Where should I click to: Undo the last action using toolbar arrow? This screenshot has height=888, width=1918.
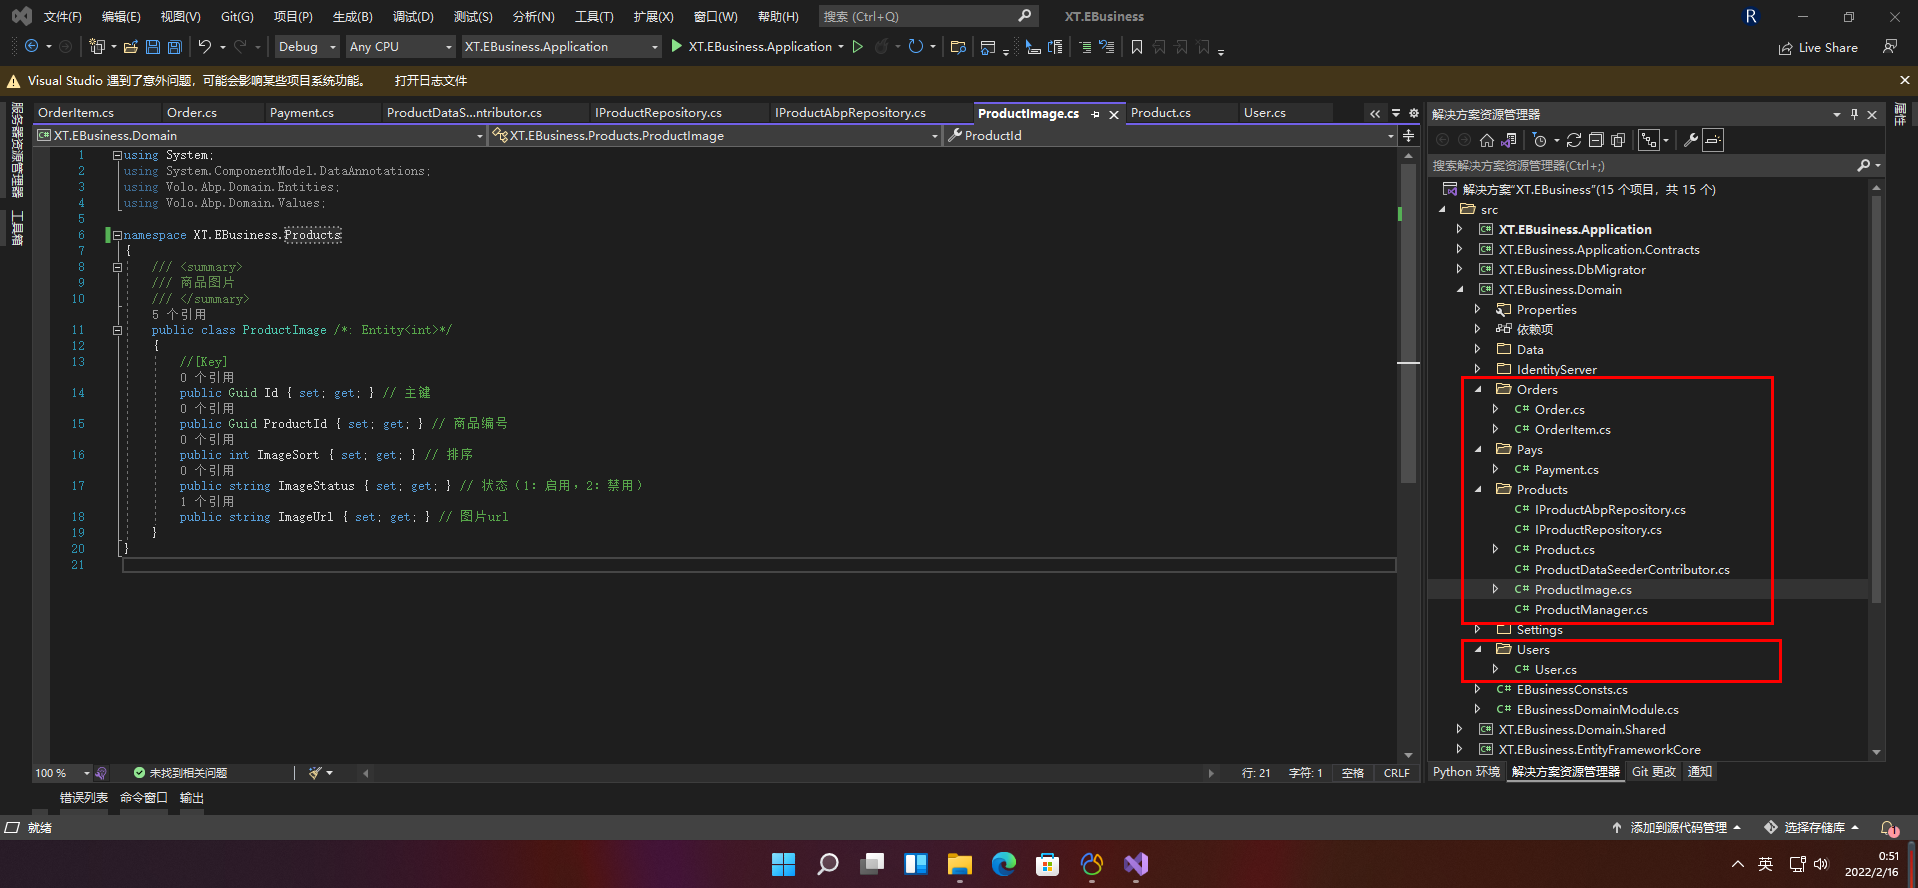pyautogui.click(x=205, y=47)
